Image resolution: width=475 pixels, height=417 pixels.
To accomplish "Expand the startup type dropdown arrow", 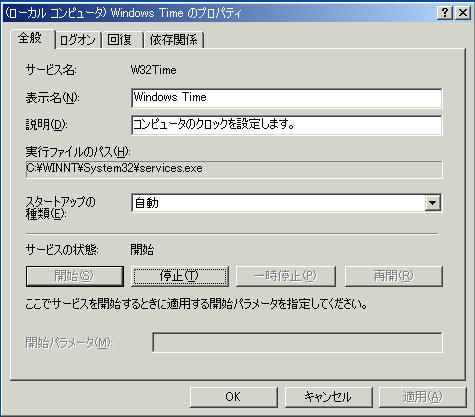I will pyautogui.click(x=432, y=203).
